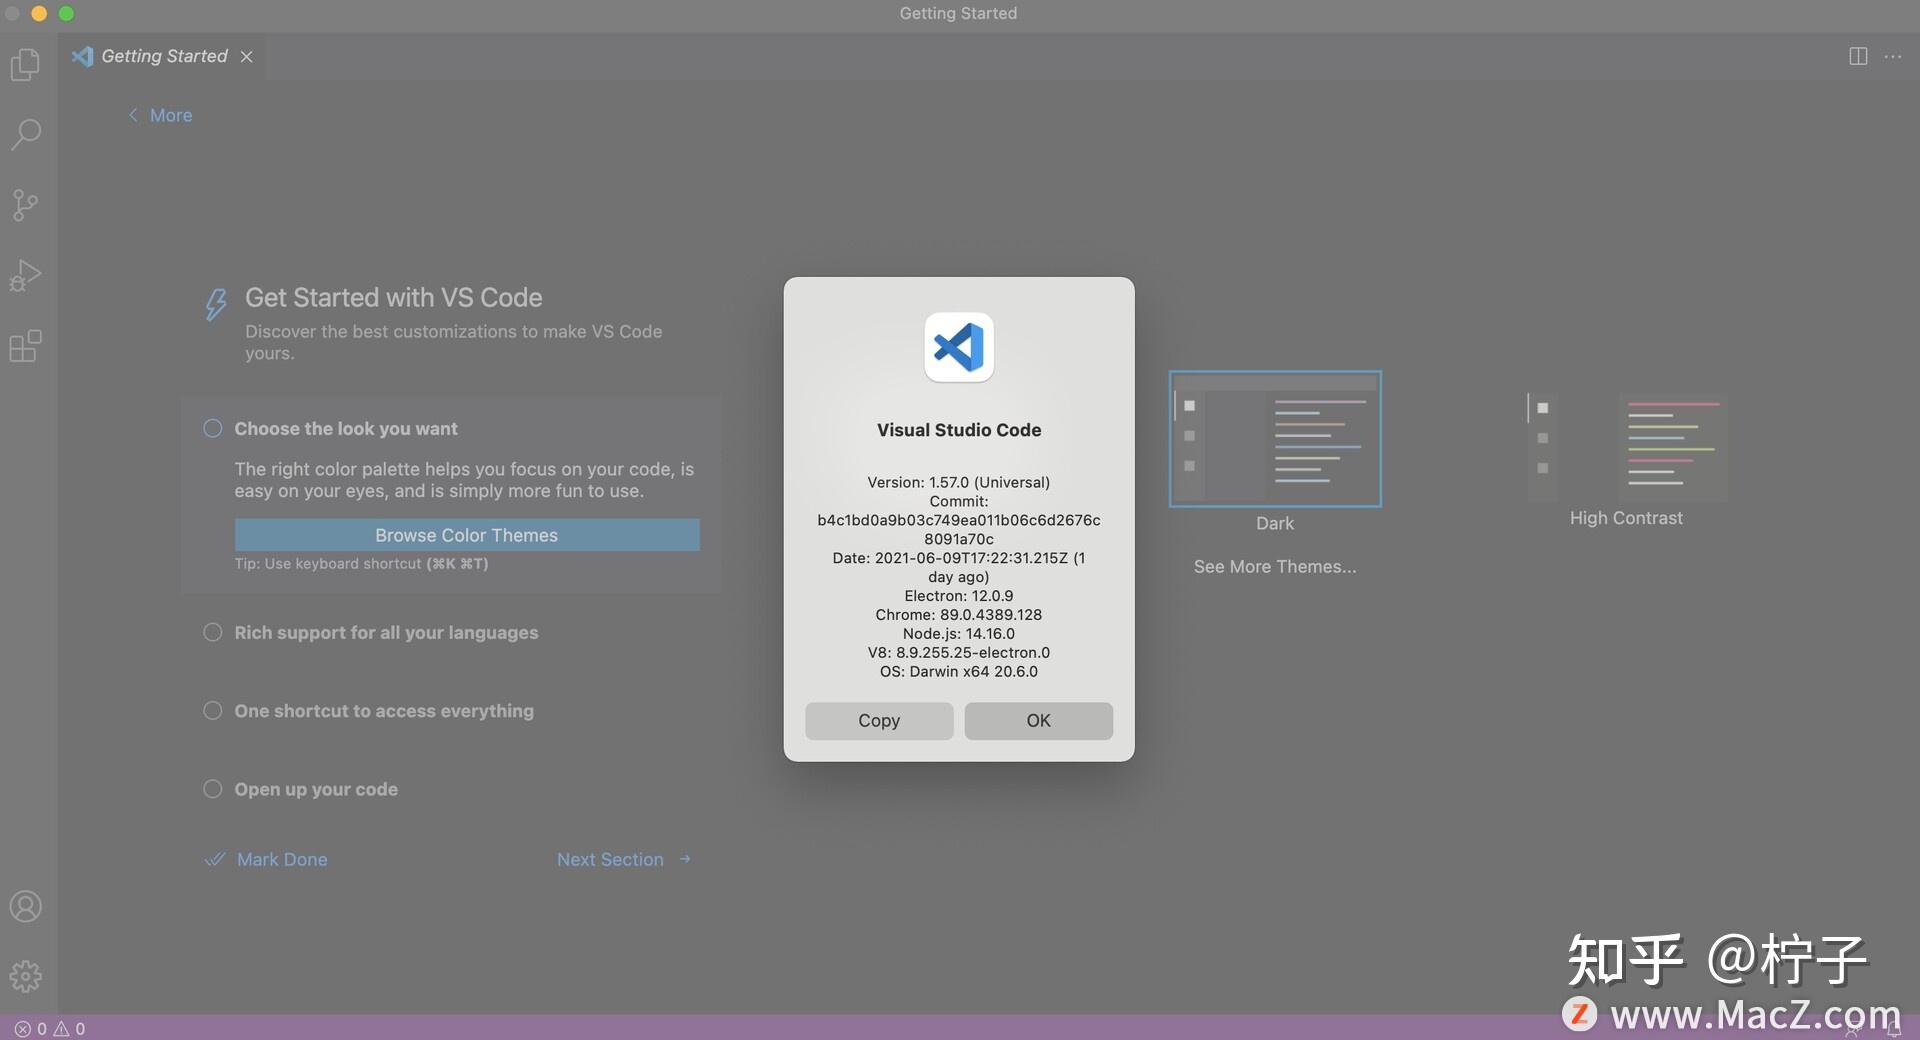Screen dimensions: 1920x1040
Task: Select Open up your code step
Action: (316, 789)
